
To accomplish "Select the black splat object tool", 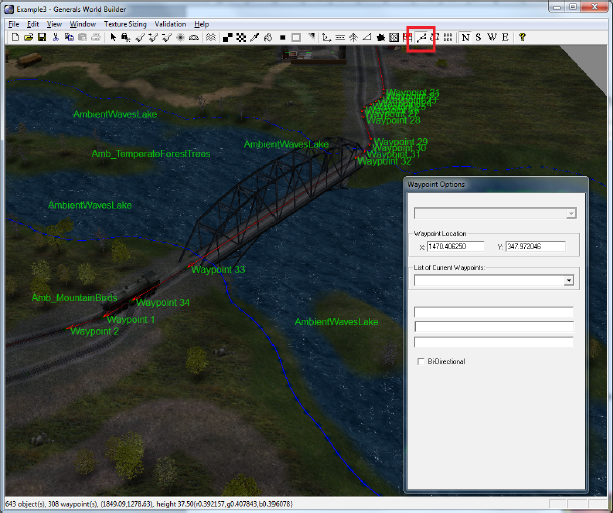I will click(x=380, y=37).
